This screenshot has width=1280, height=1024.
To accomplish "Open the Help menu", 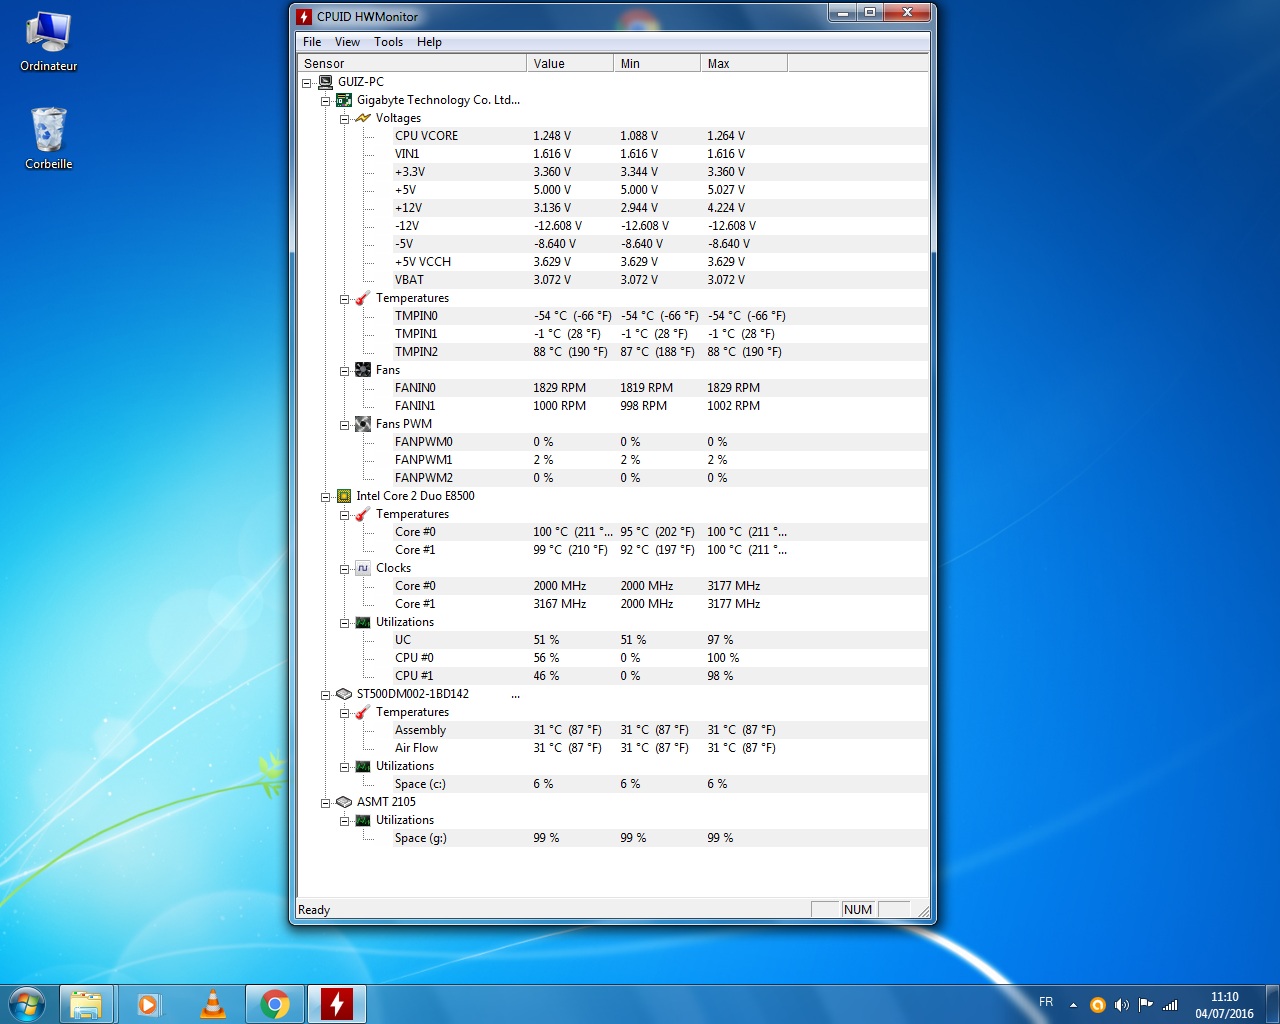I will pyautogui.click(x=429, y=42).
